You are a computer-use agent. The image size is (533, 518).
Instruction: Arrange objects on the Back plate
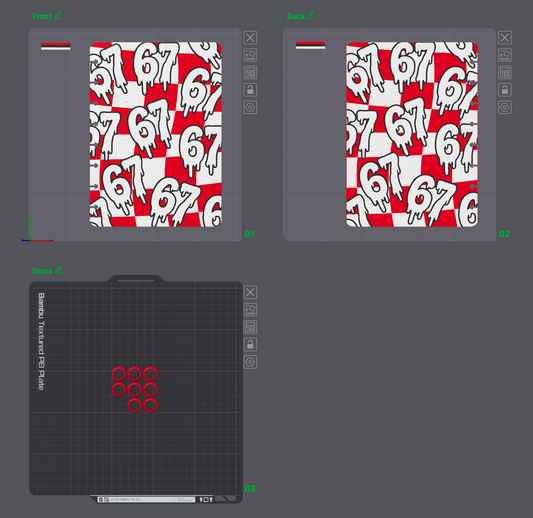coord(505,72)
